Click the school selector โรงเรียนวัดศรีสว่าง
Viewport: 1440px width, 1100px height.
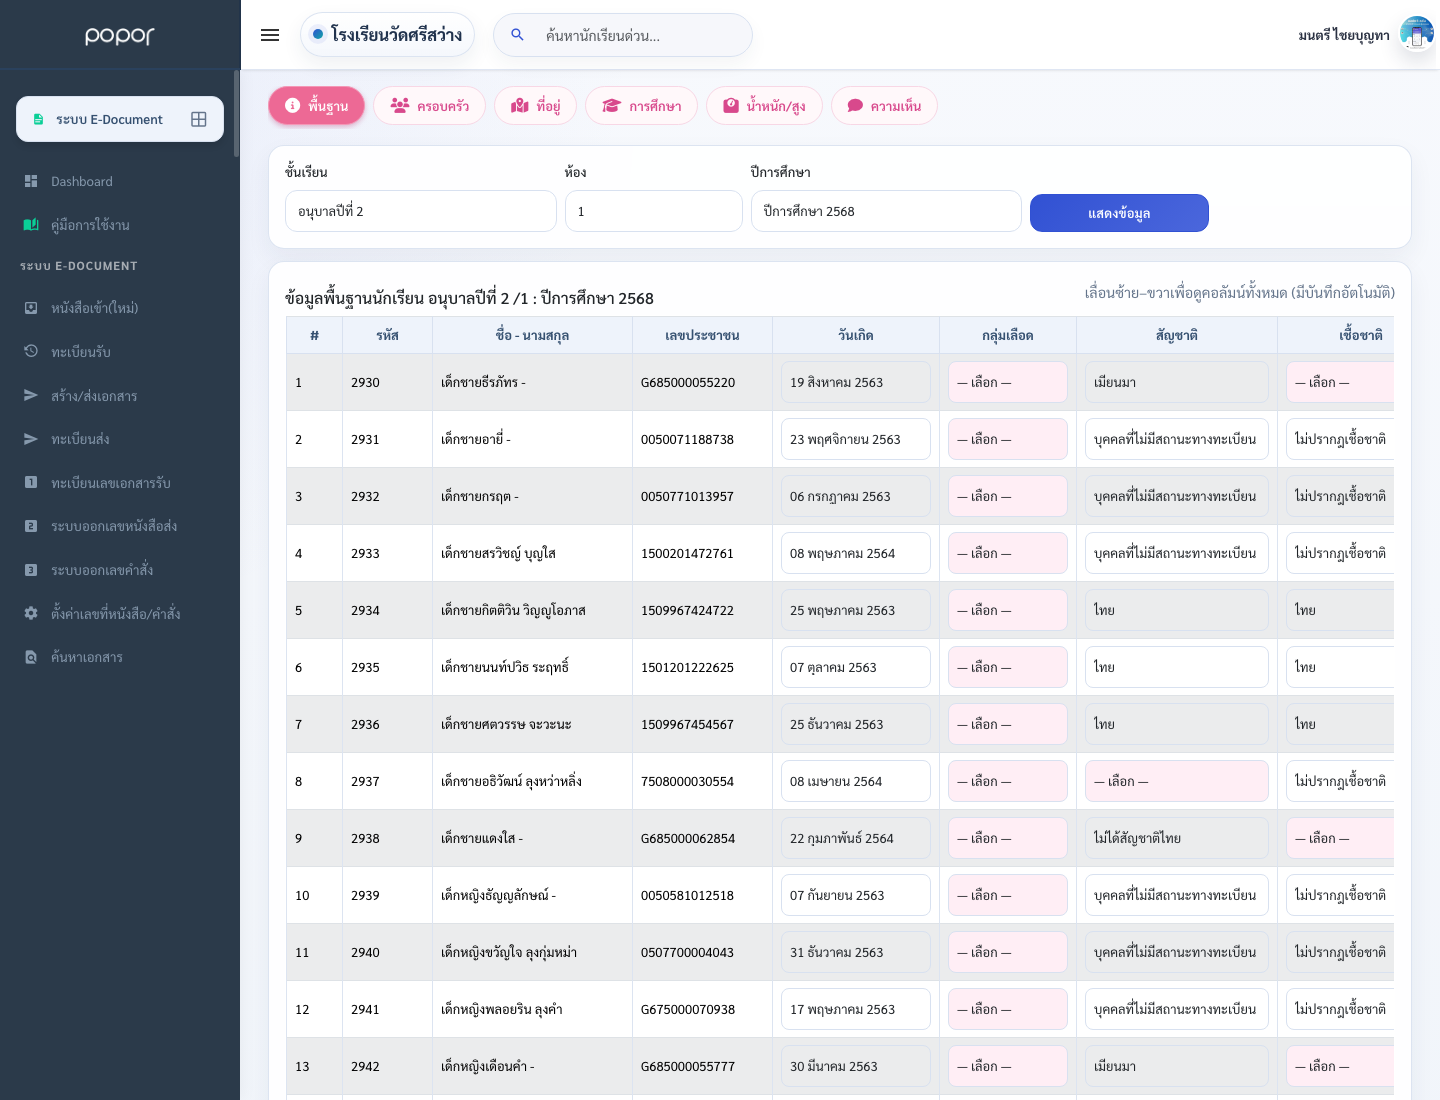tap(387, 35)
